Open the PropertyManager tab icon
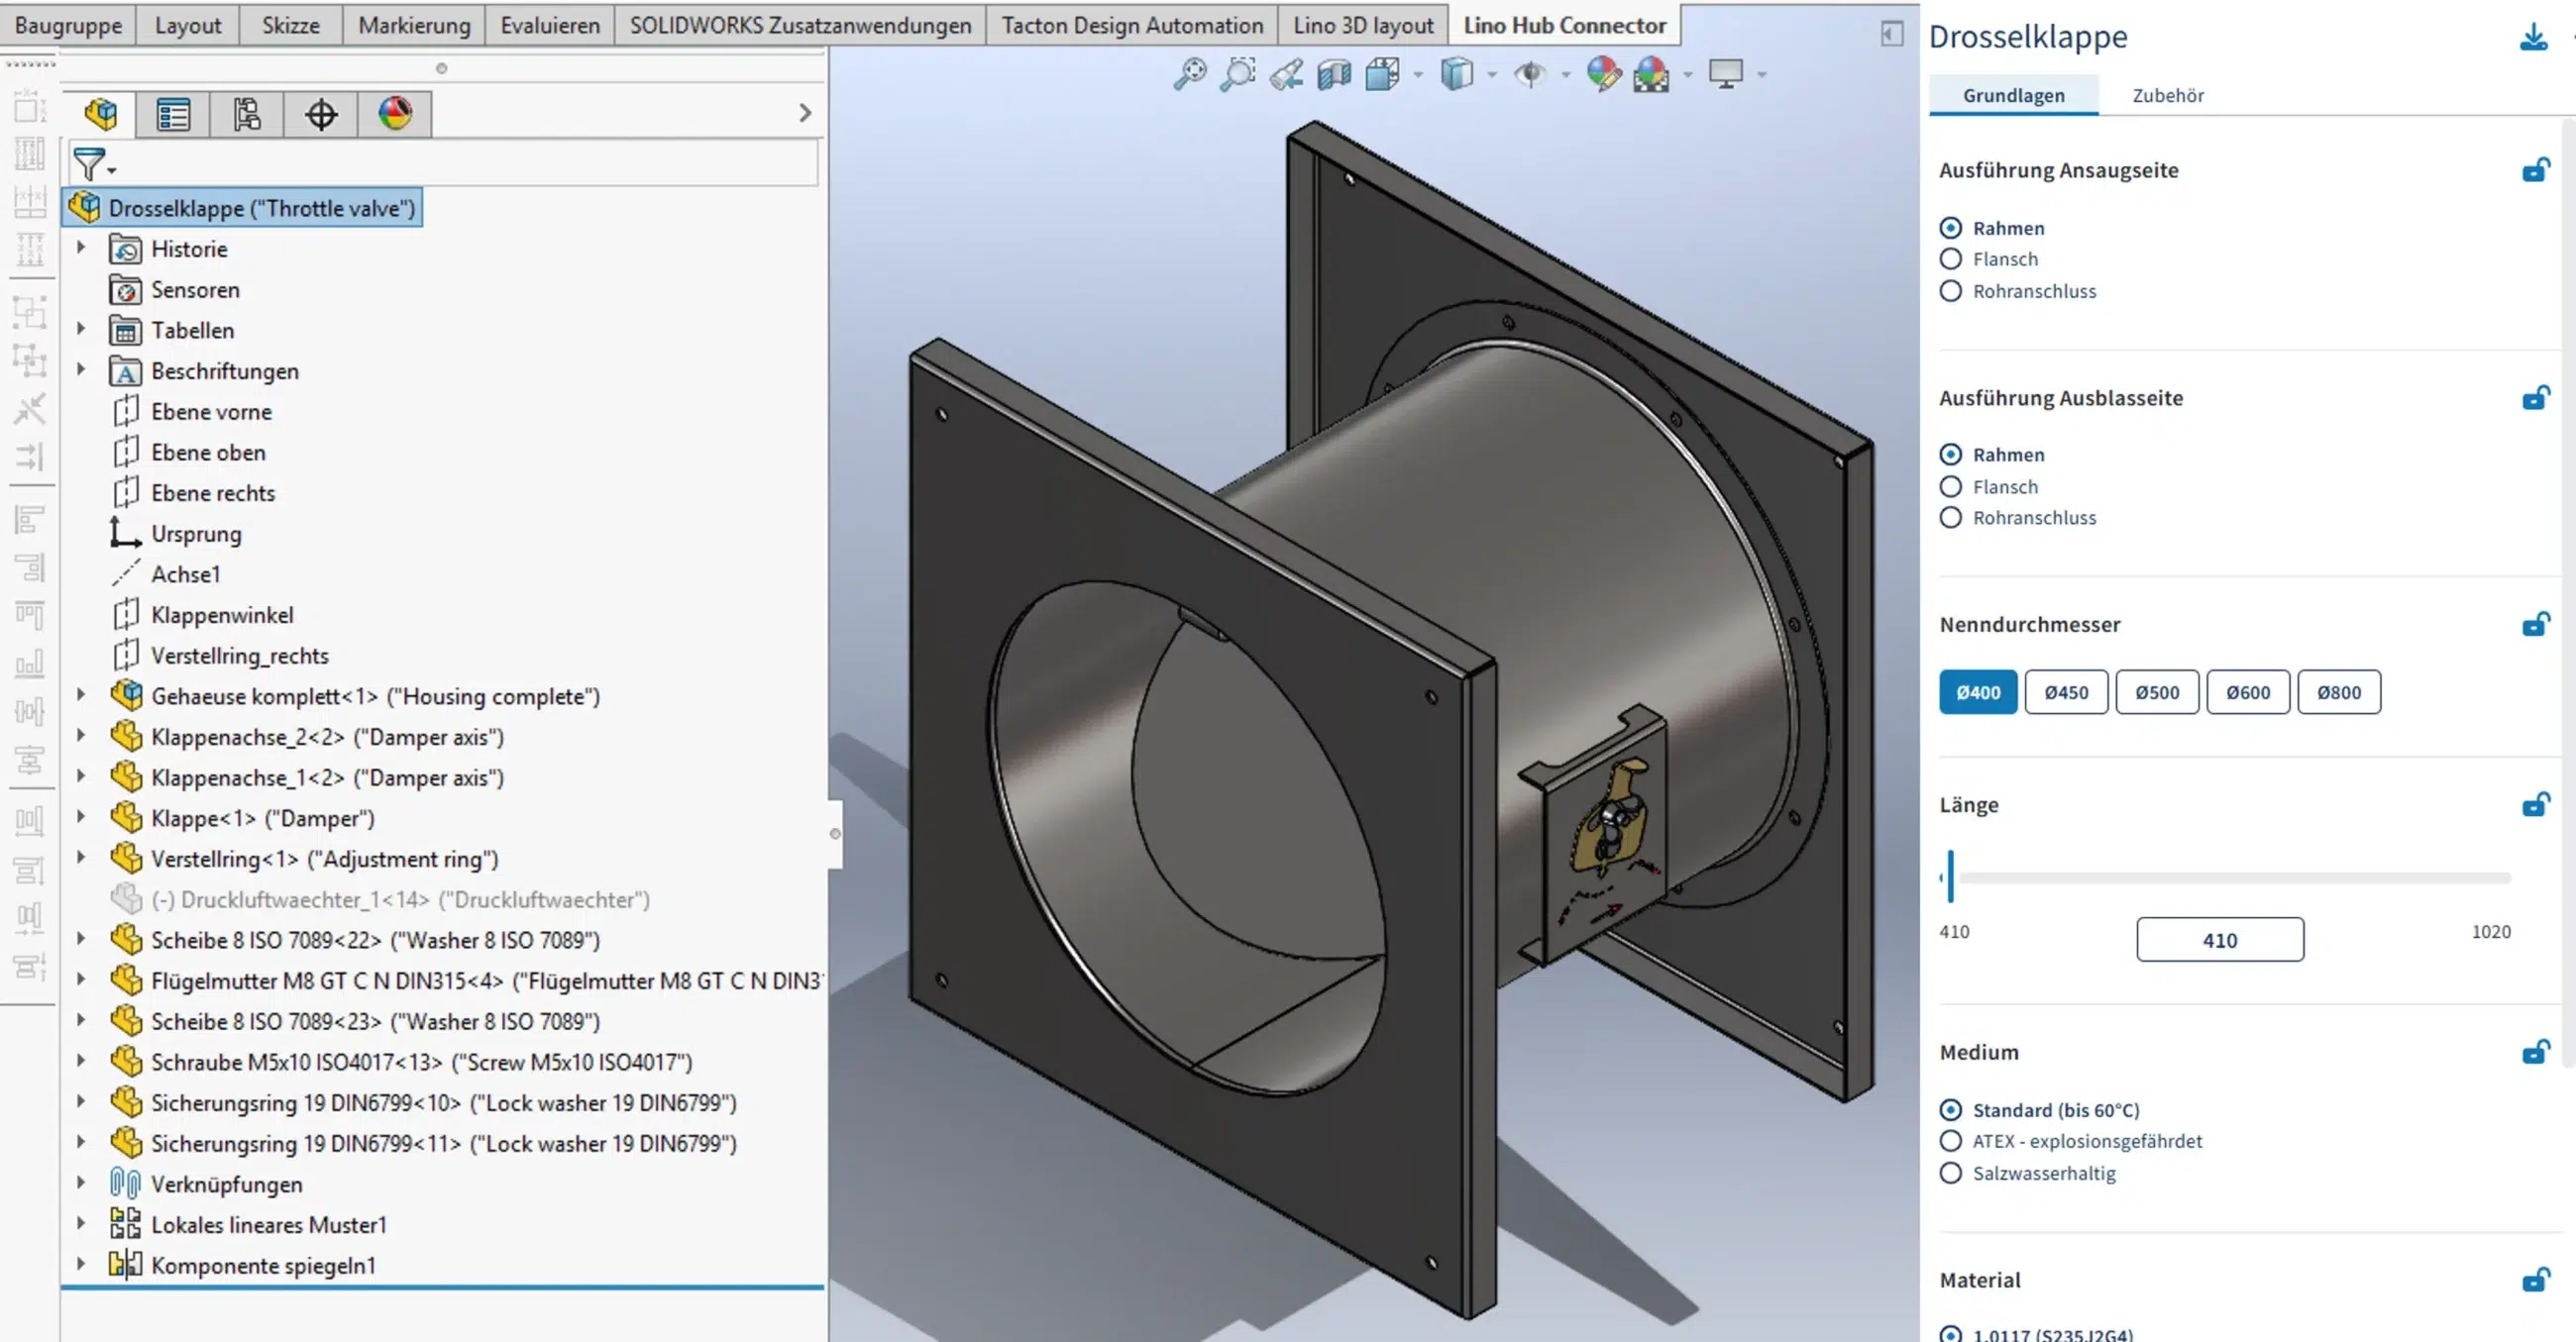The height and width of the screenshot is (1342, 2576). tap(173, 114)
